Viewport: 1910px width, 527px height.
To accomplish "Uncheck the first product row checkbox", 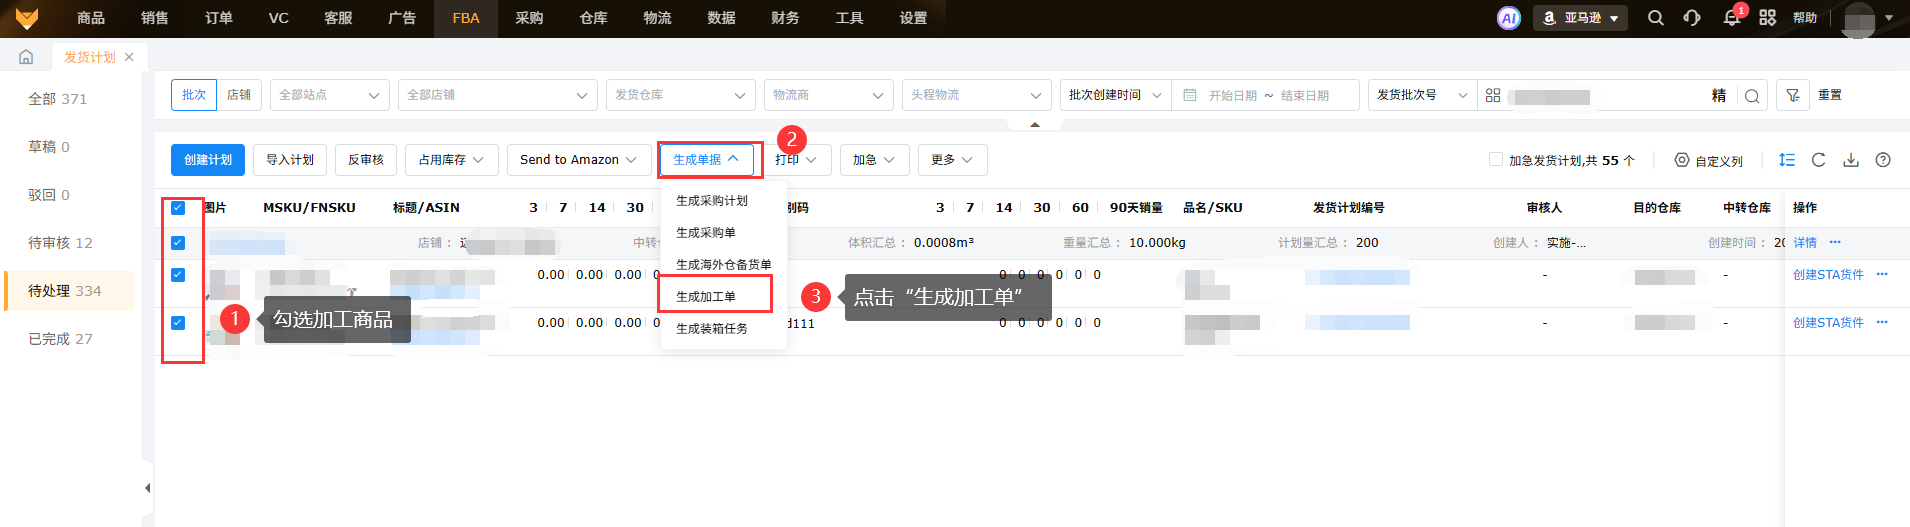I will click(x=178, y=275).
